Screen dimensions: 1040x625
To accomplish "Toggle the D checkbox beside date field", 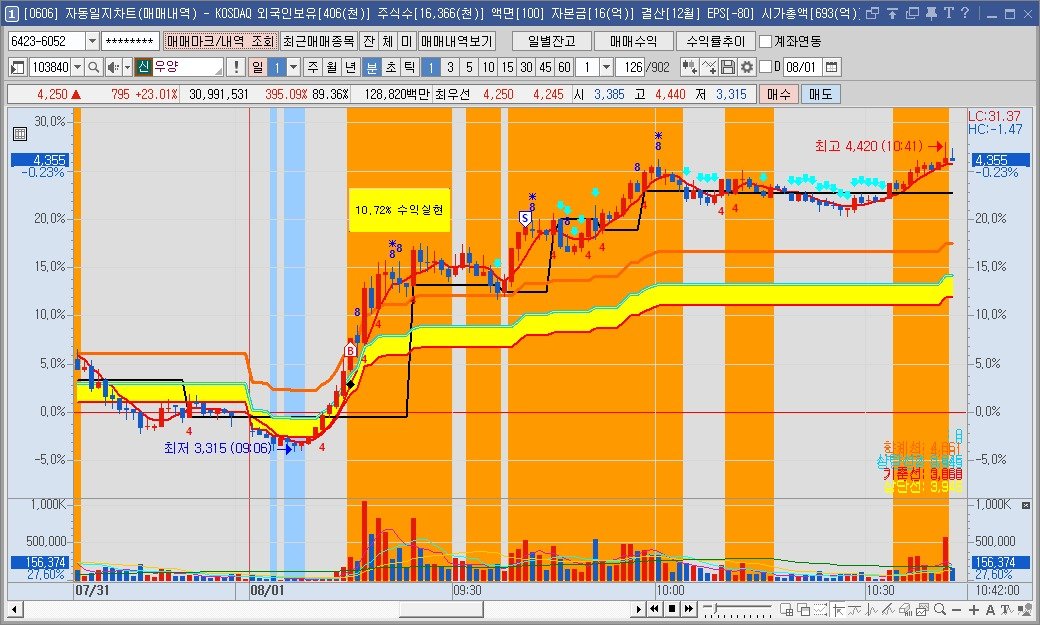I will [x=765, y=67].
